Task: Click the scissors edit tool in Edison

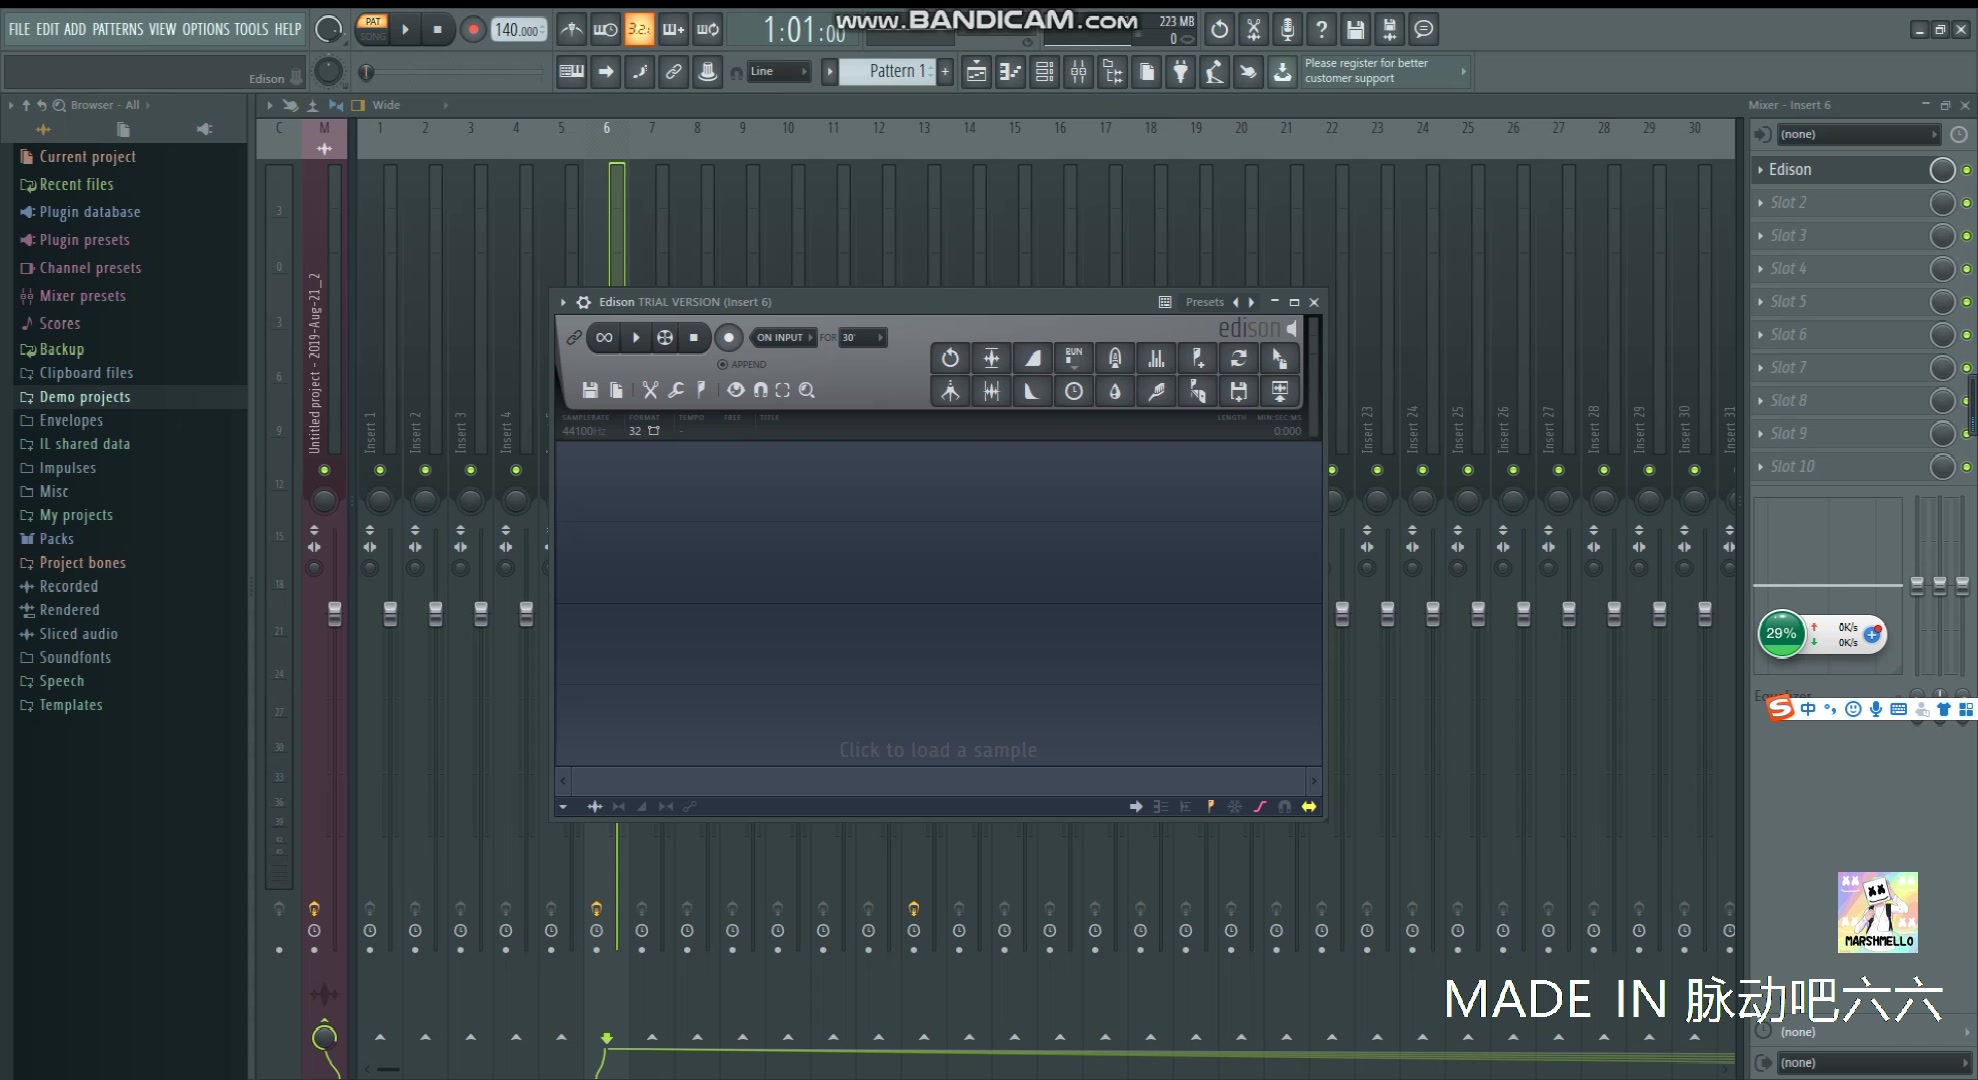Action: [650, 390]
